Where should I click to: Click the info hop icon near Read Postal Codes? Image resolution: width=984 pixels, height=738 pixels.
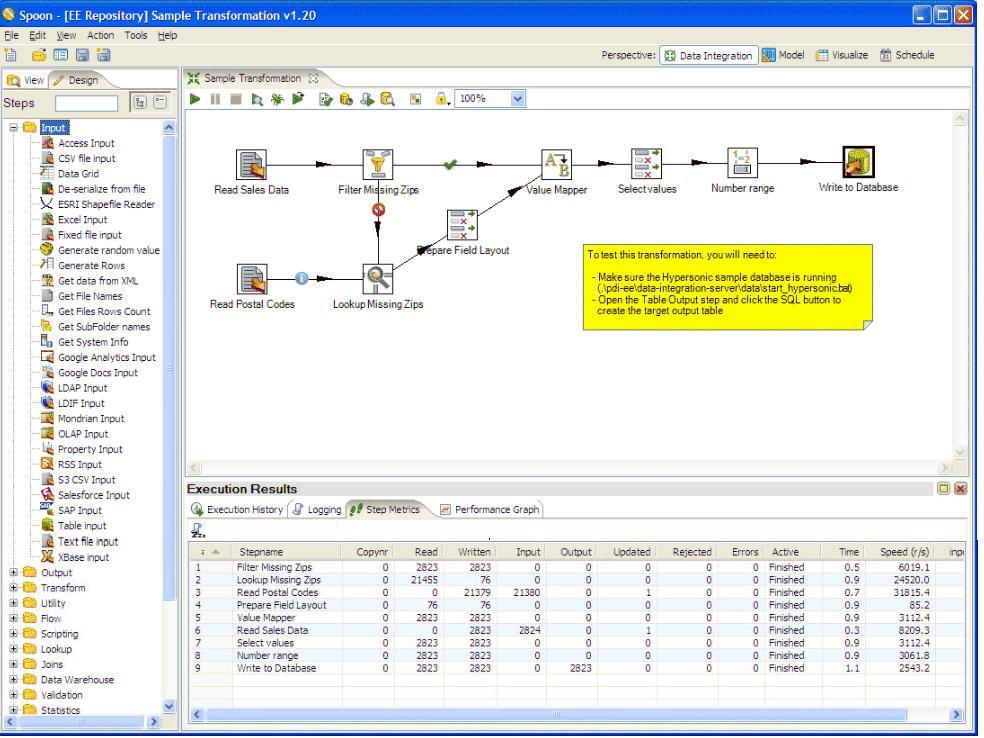(x=301, y=278)
